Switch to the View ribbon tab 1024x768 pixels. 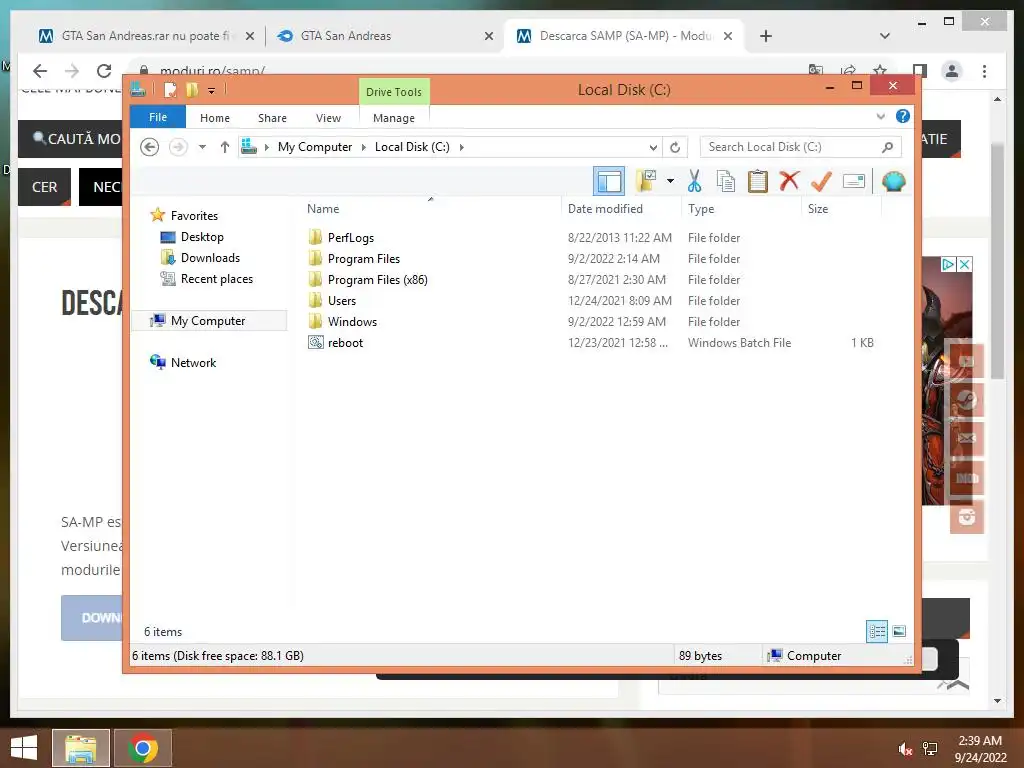coord(328,118)
